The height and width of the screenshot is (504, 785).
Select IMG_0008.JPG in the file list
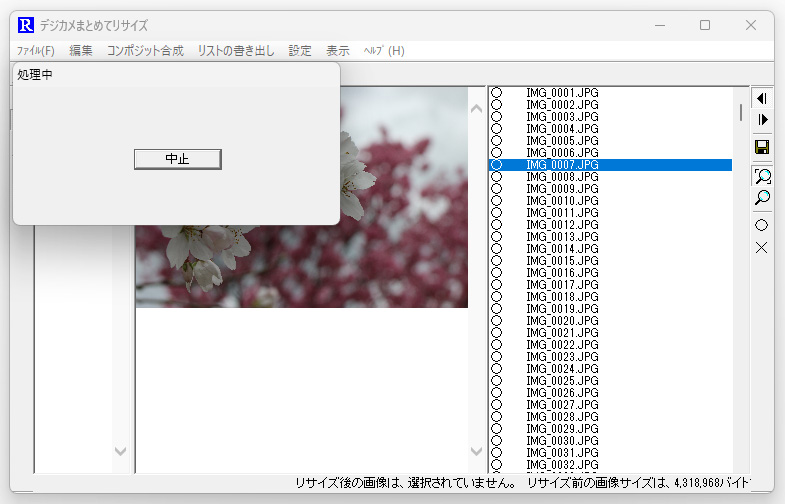point(610,177)
